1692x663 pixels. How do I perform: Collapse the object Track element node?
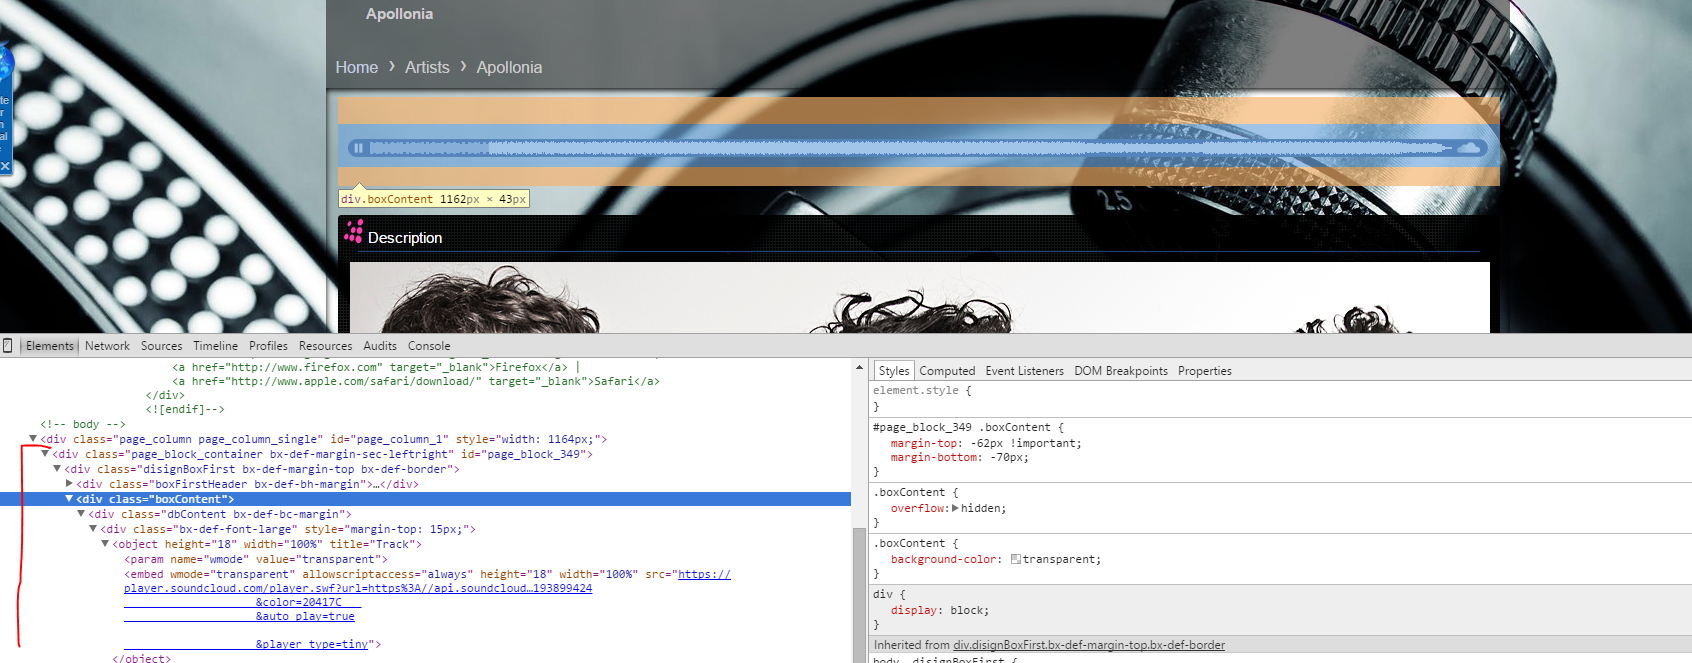tap(105, 544)
